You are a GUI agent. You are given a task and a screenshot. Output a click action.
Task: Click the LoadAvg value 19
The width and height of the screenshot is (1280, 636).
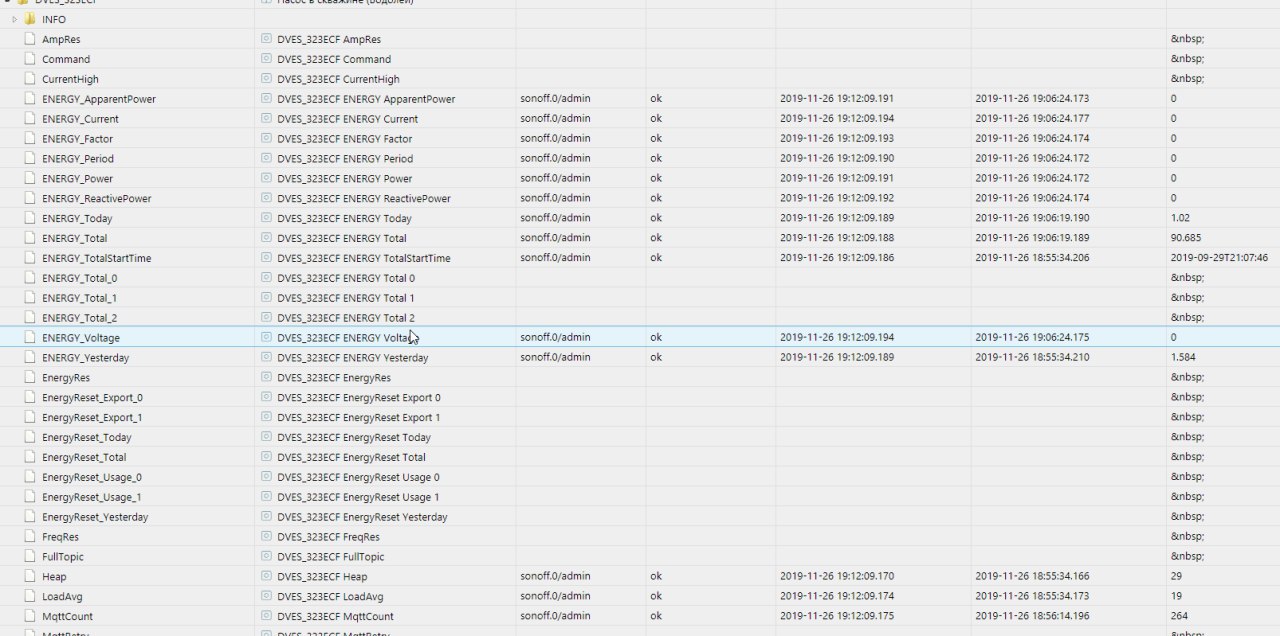[x=1176, y=596]
